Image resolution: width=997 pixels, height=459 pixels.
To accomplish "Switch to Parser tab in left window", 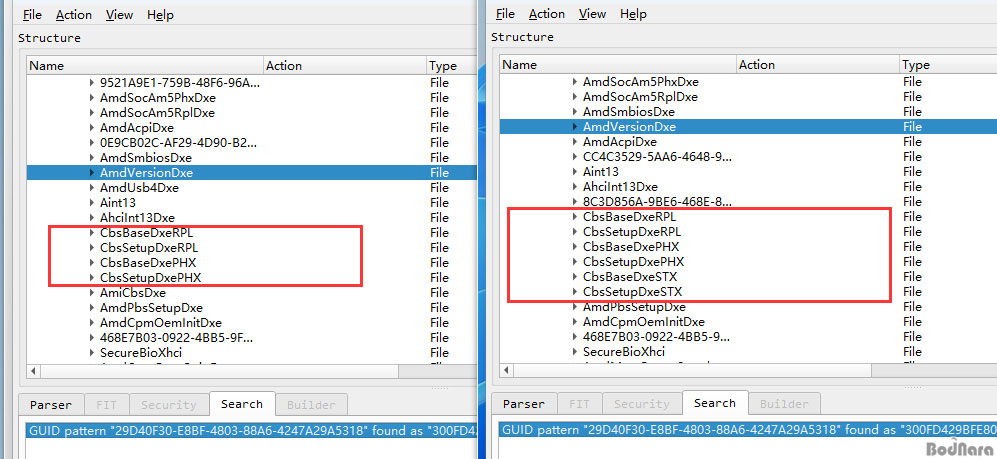I will point(49,405).
